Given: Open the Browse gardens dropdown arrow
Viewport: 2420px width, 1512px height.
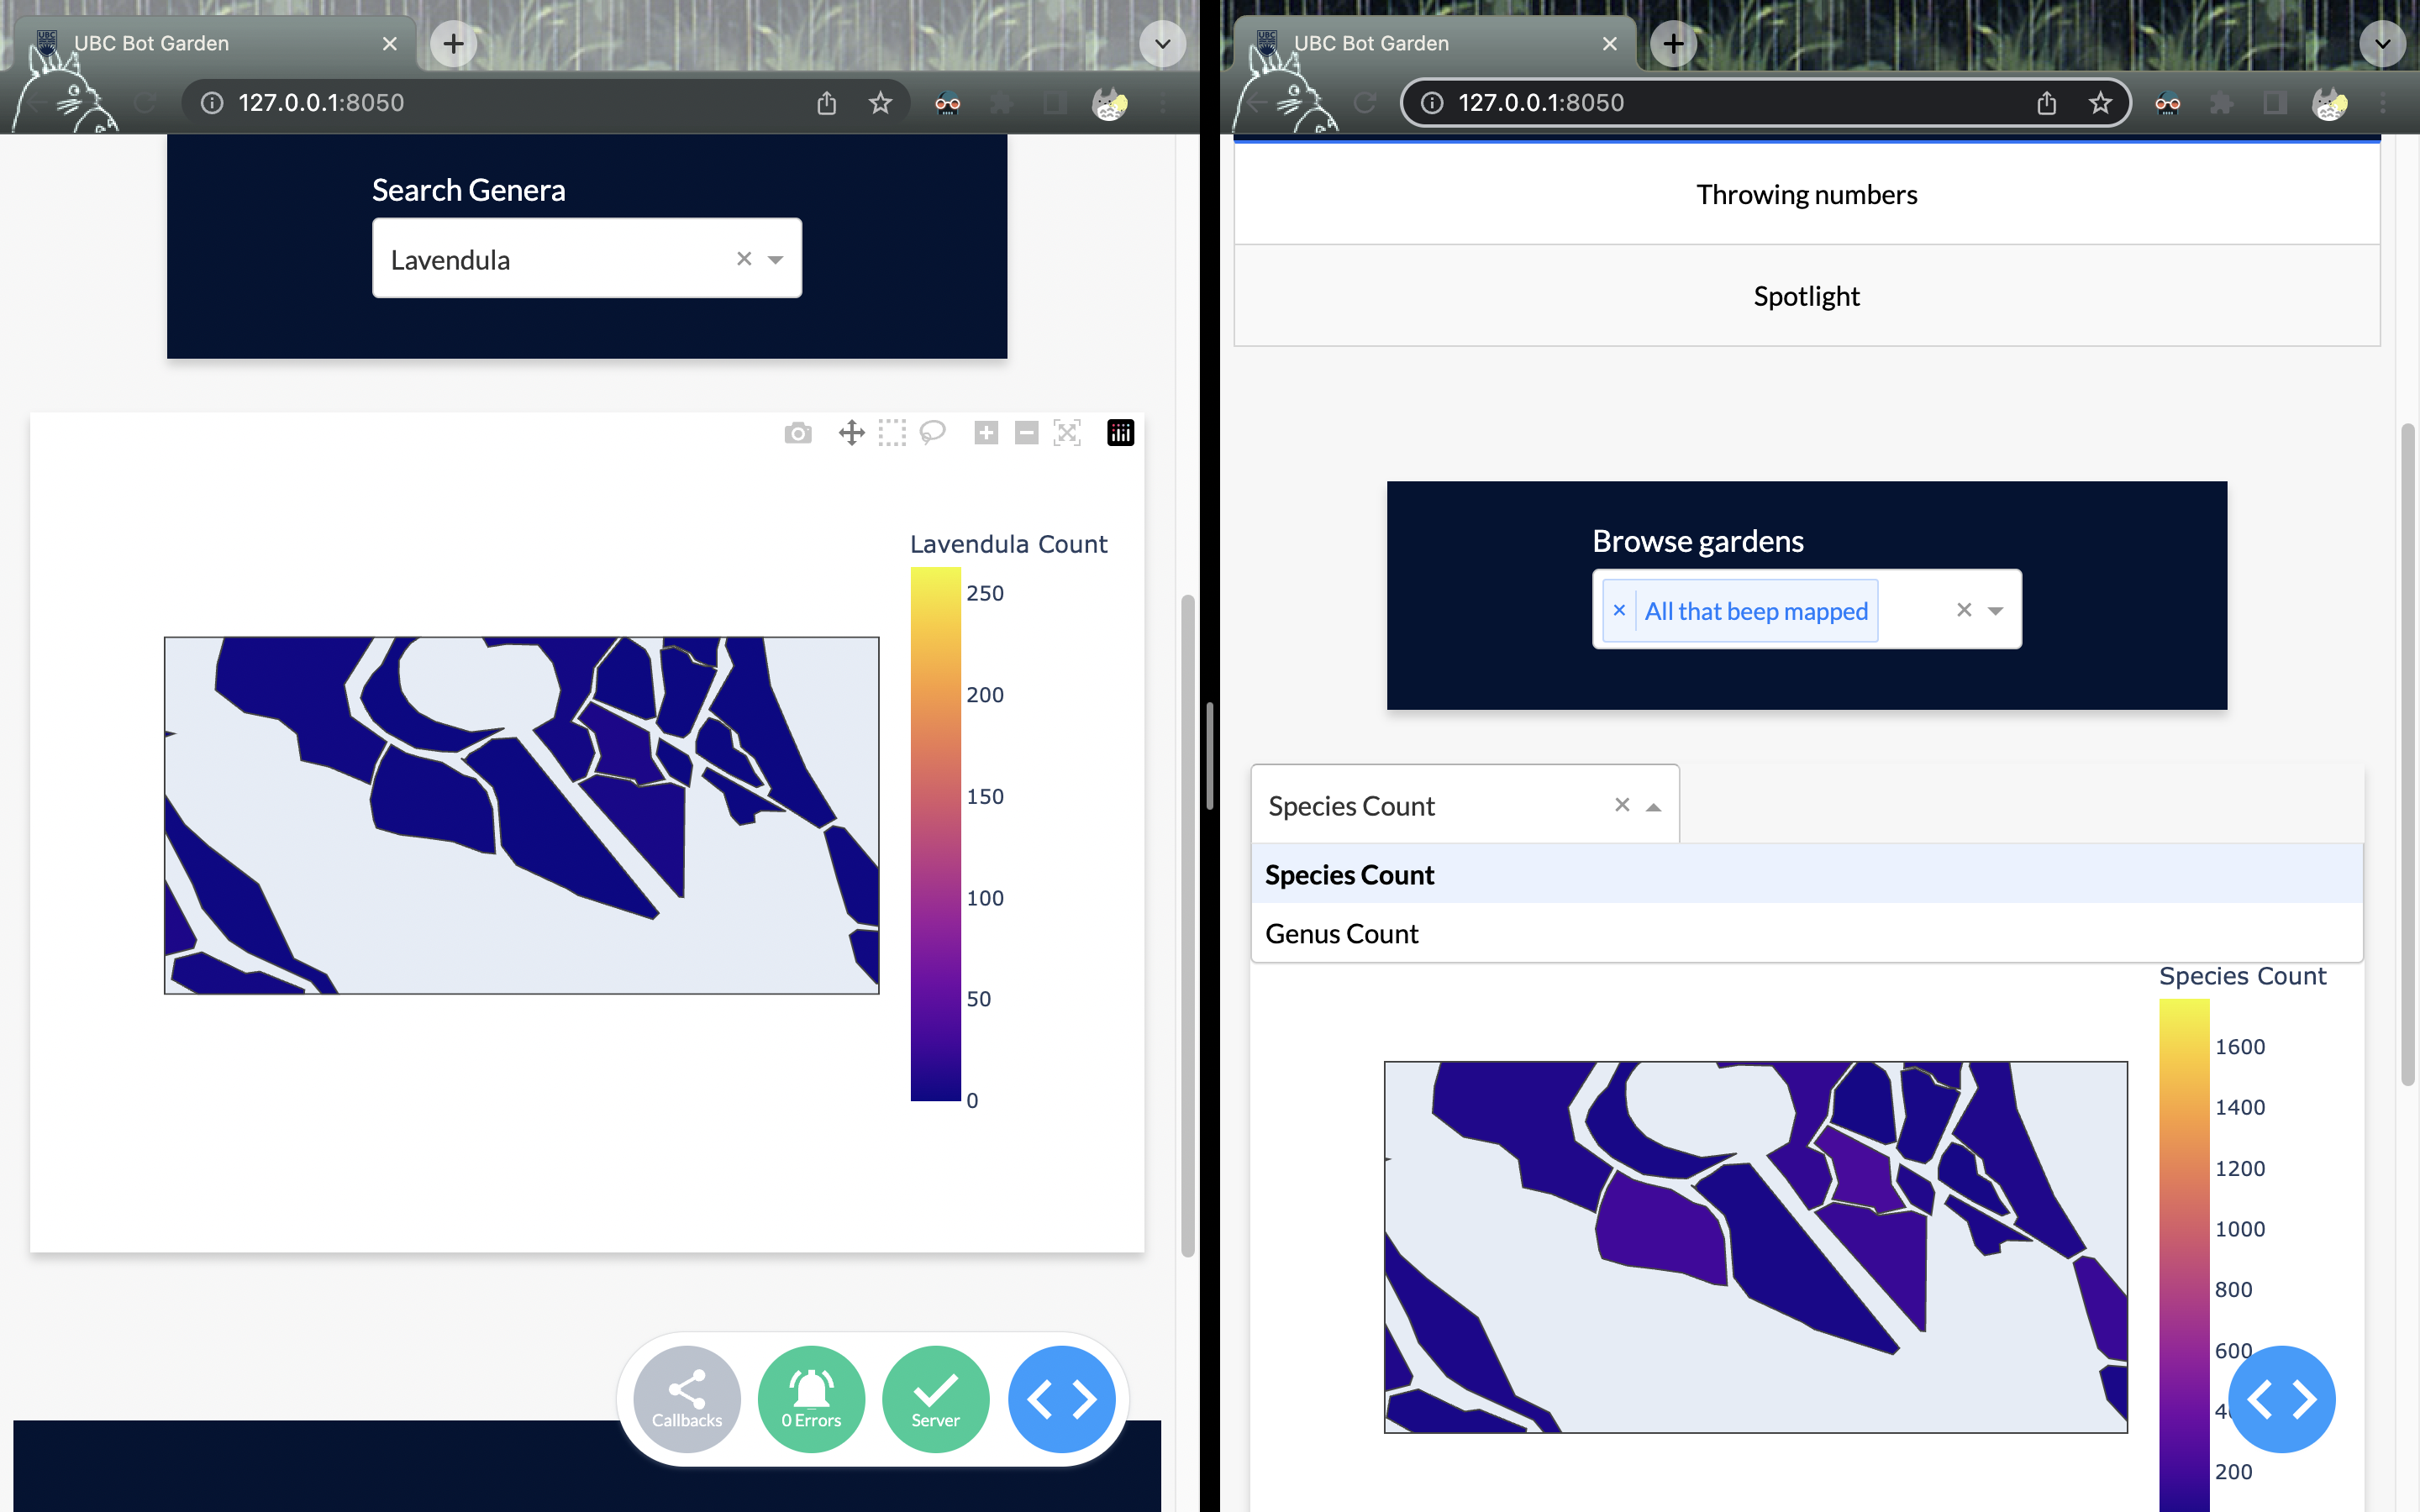Looking at the screenshot, I should click(1995, 611).
